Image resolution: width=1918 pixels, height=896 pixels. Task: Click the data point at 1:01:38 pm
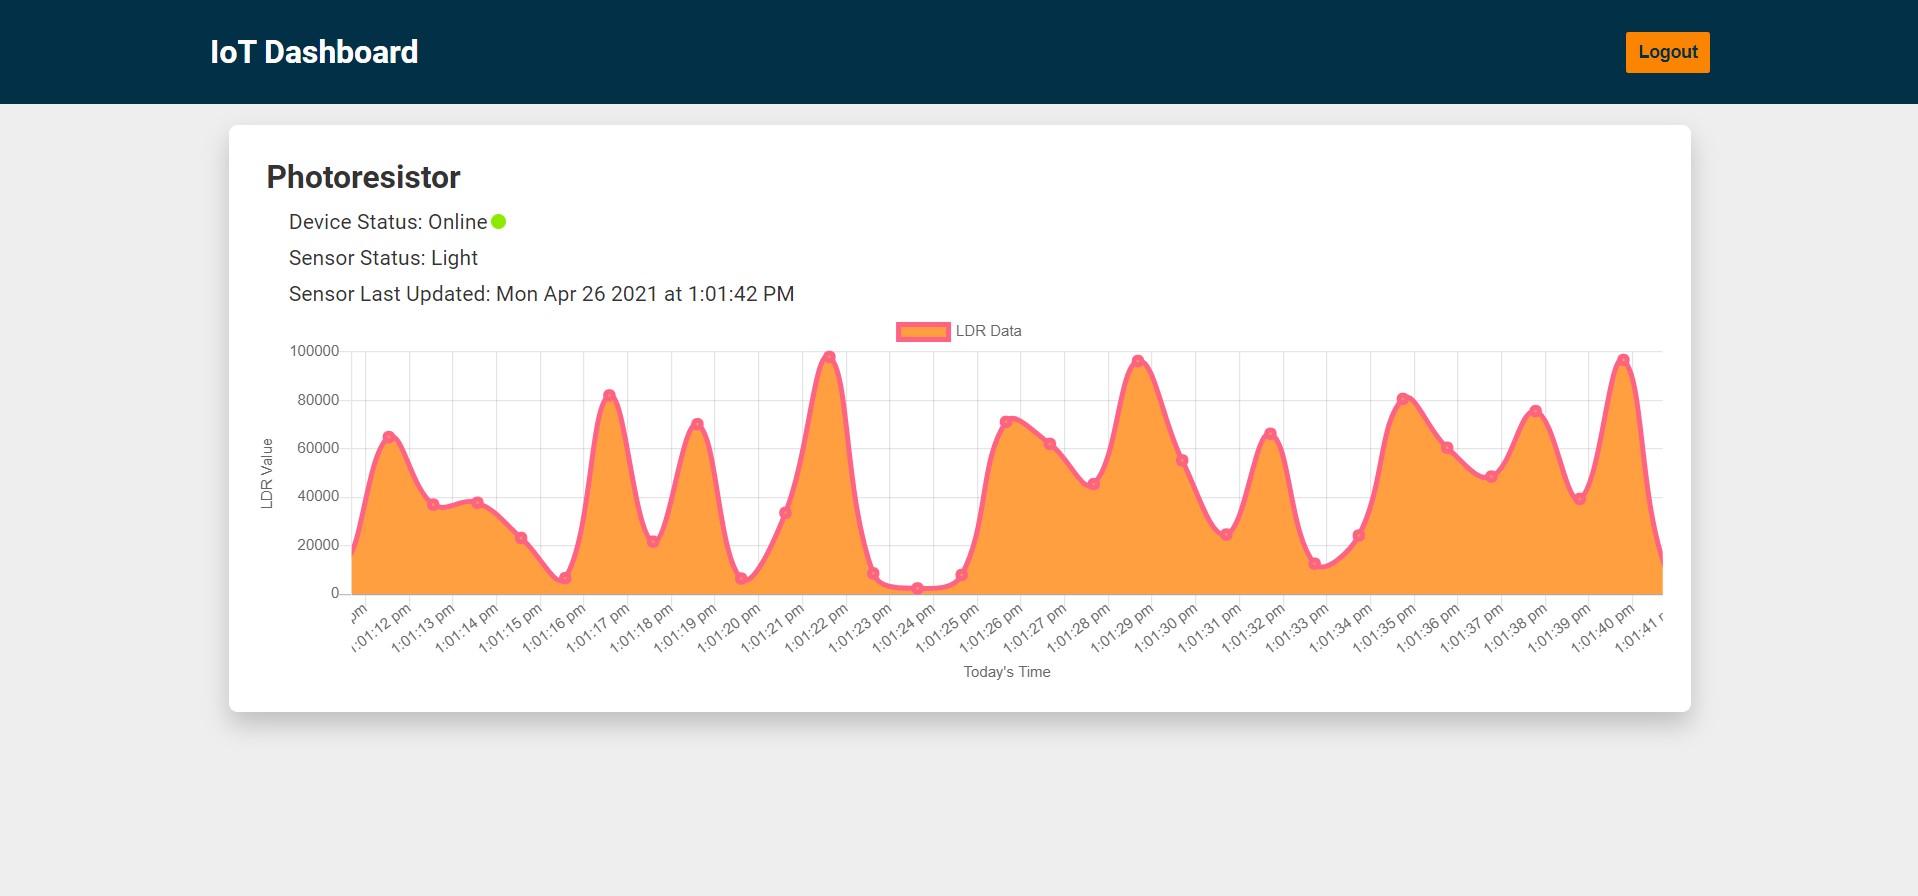[1535, 411]
